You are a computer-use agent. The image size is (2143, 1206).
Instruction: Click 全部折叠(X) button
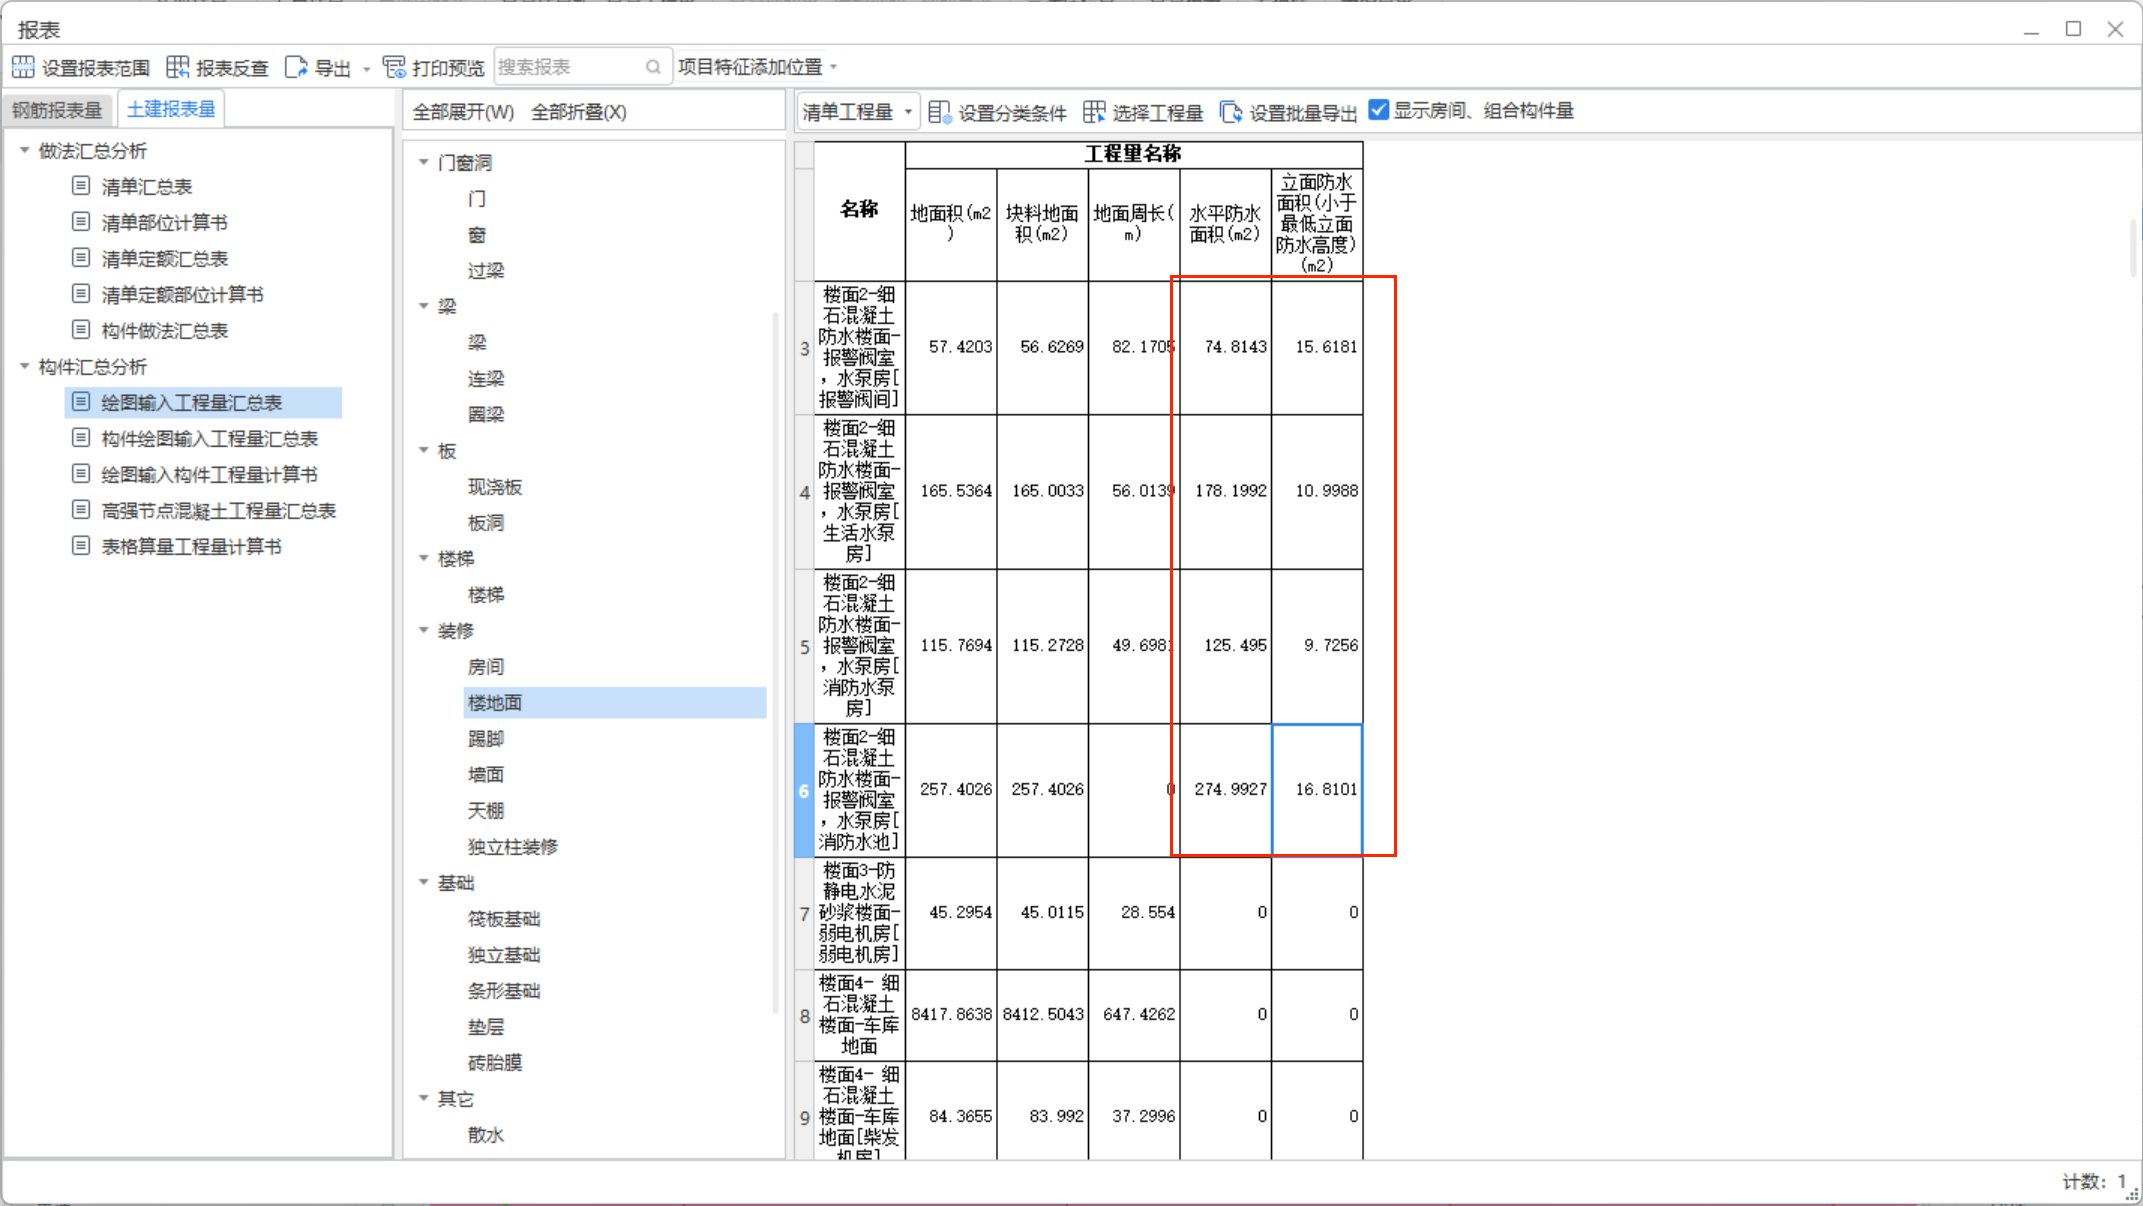point(579,112)
